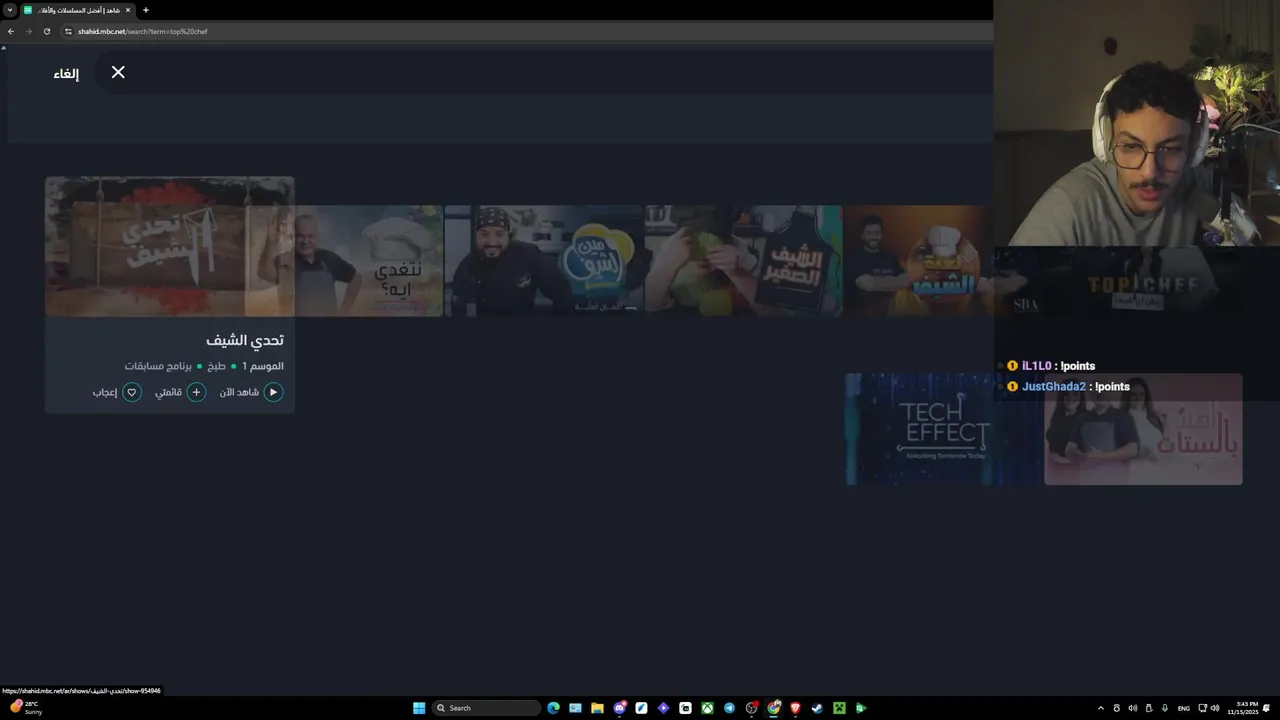
Task: Open the browser tab search dropdown
Action: tap(10, 10)
